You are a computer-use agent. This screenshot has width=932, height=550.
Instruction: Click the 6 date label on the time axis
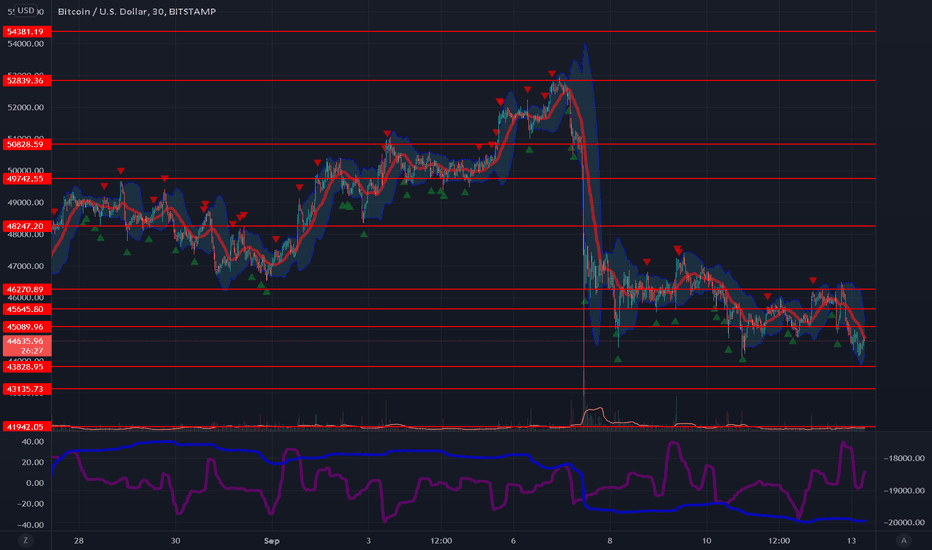click(x=513, y=541)
